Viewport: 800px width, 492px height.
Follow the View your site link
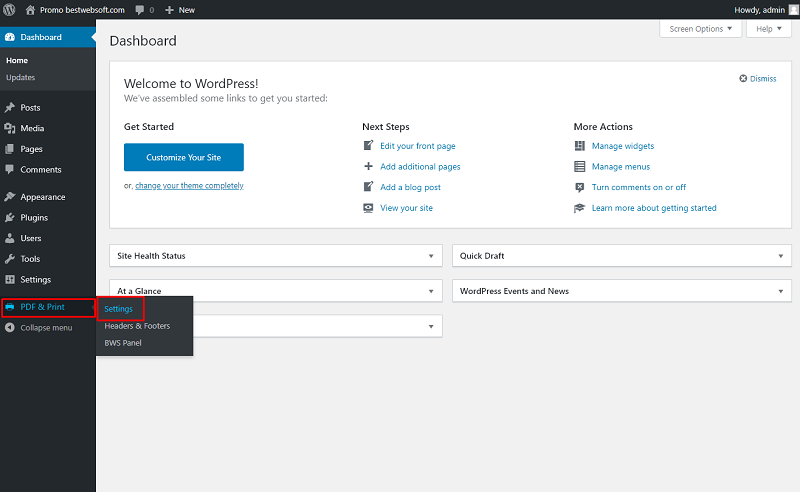pyautogui.click(x=406, y=208)
